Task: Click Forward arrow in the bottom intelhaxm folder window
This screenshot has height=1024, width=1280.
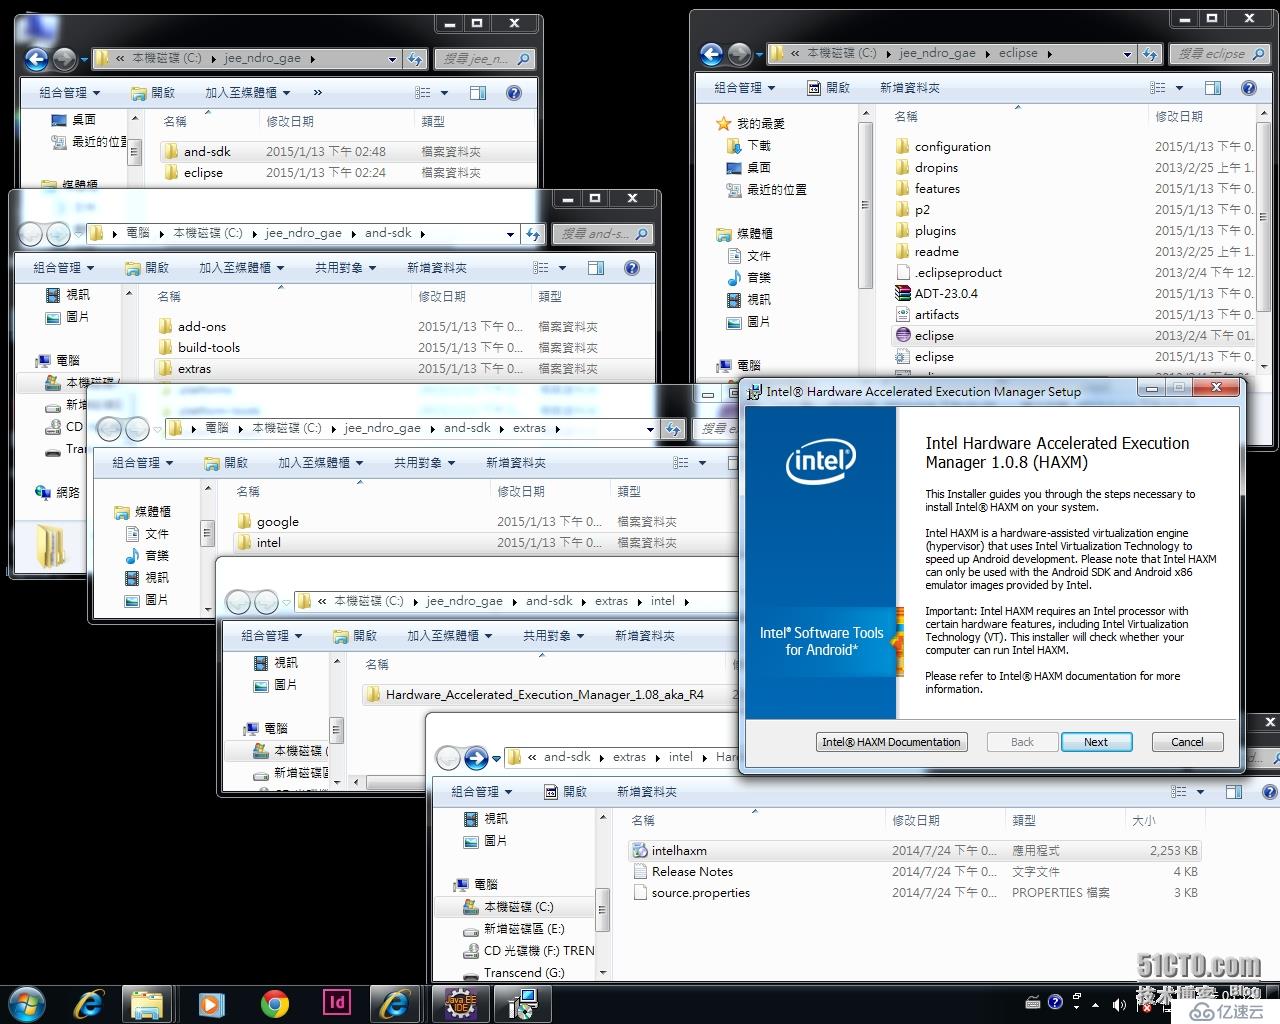Action: point(475,758)
